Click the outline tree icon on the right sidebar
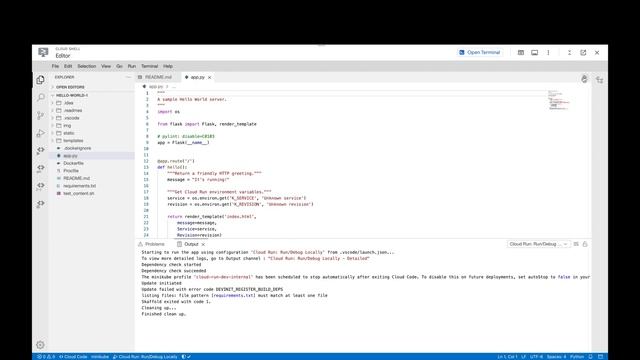640x360 pixels. click(599, 80)
